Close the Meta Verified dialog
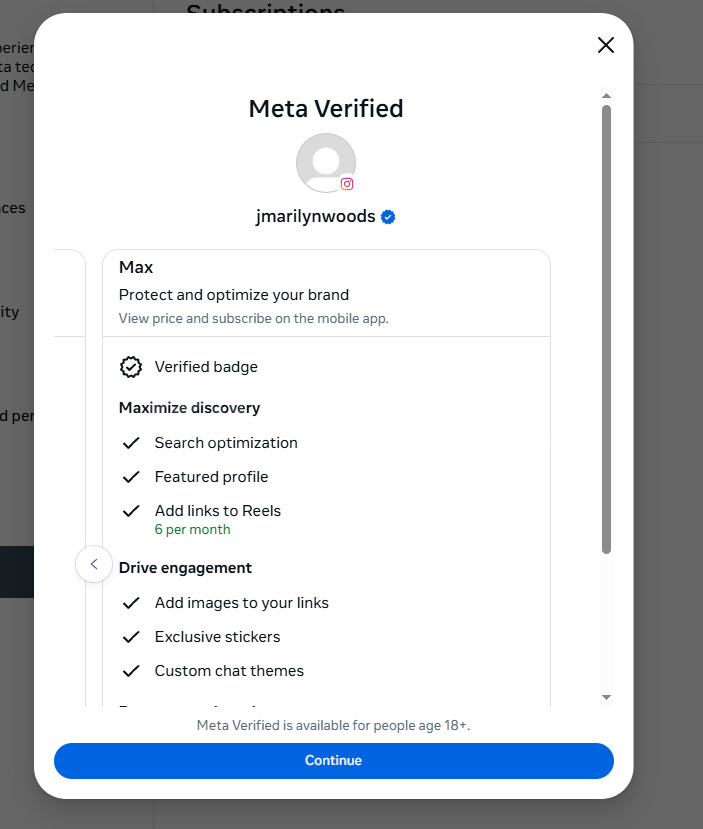Image resolution: width=703 pixels, height=829 pixels. (605, 45)
